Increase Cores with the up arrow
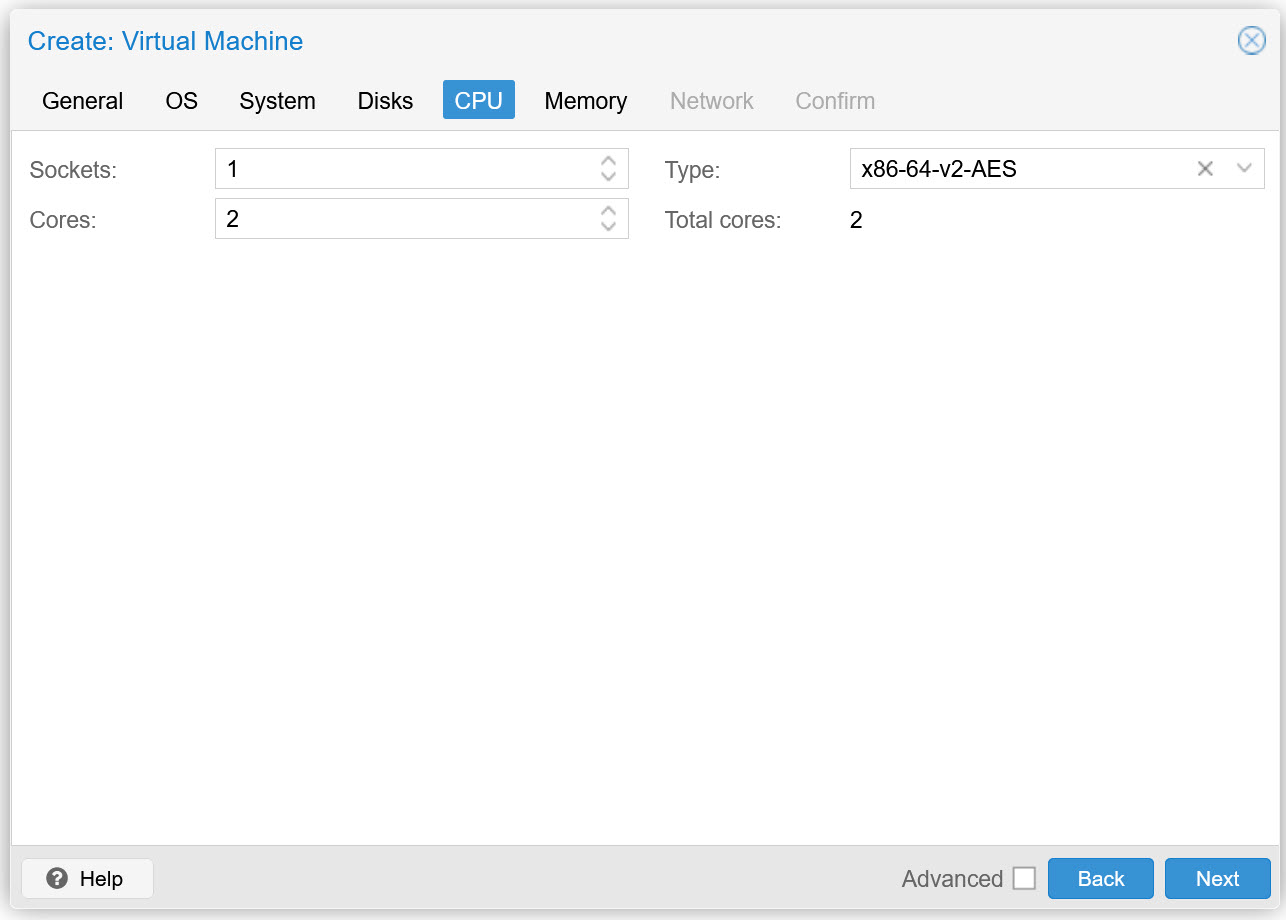 point(609,212)
